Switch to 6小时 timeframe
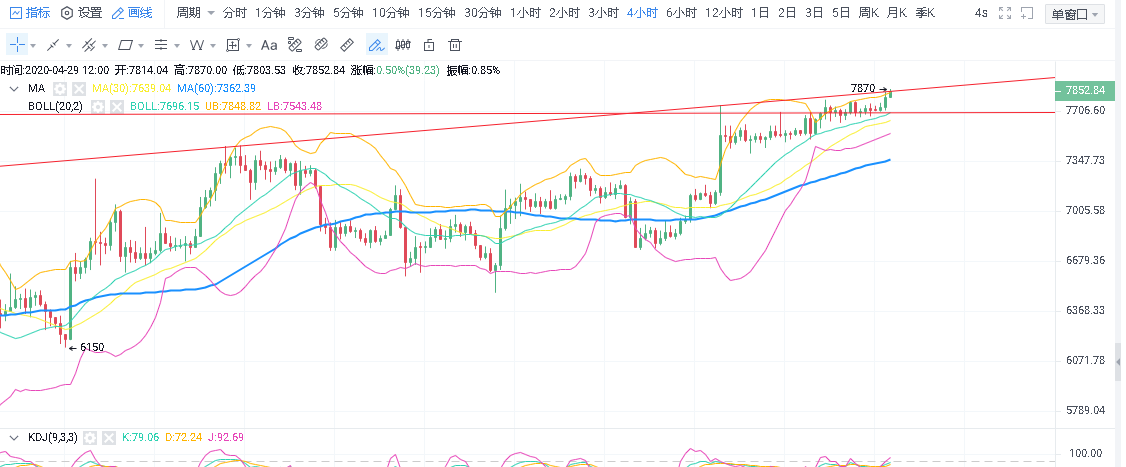The image size is (1126, 467). click(x=681, y=12)
